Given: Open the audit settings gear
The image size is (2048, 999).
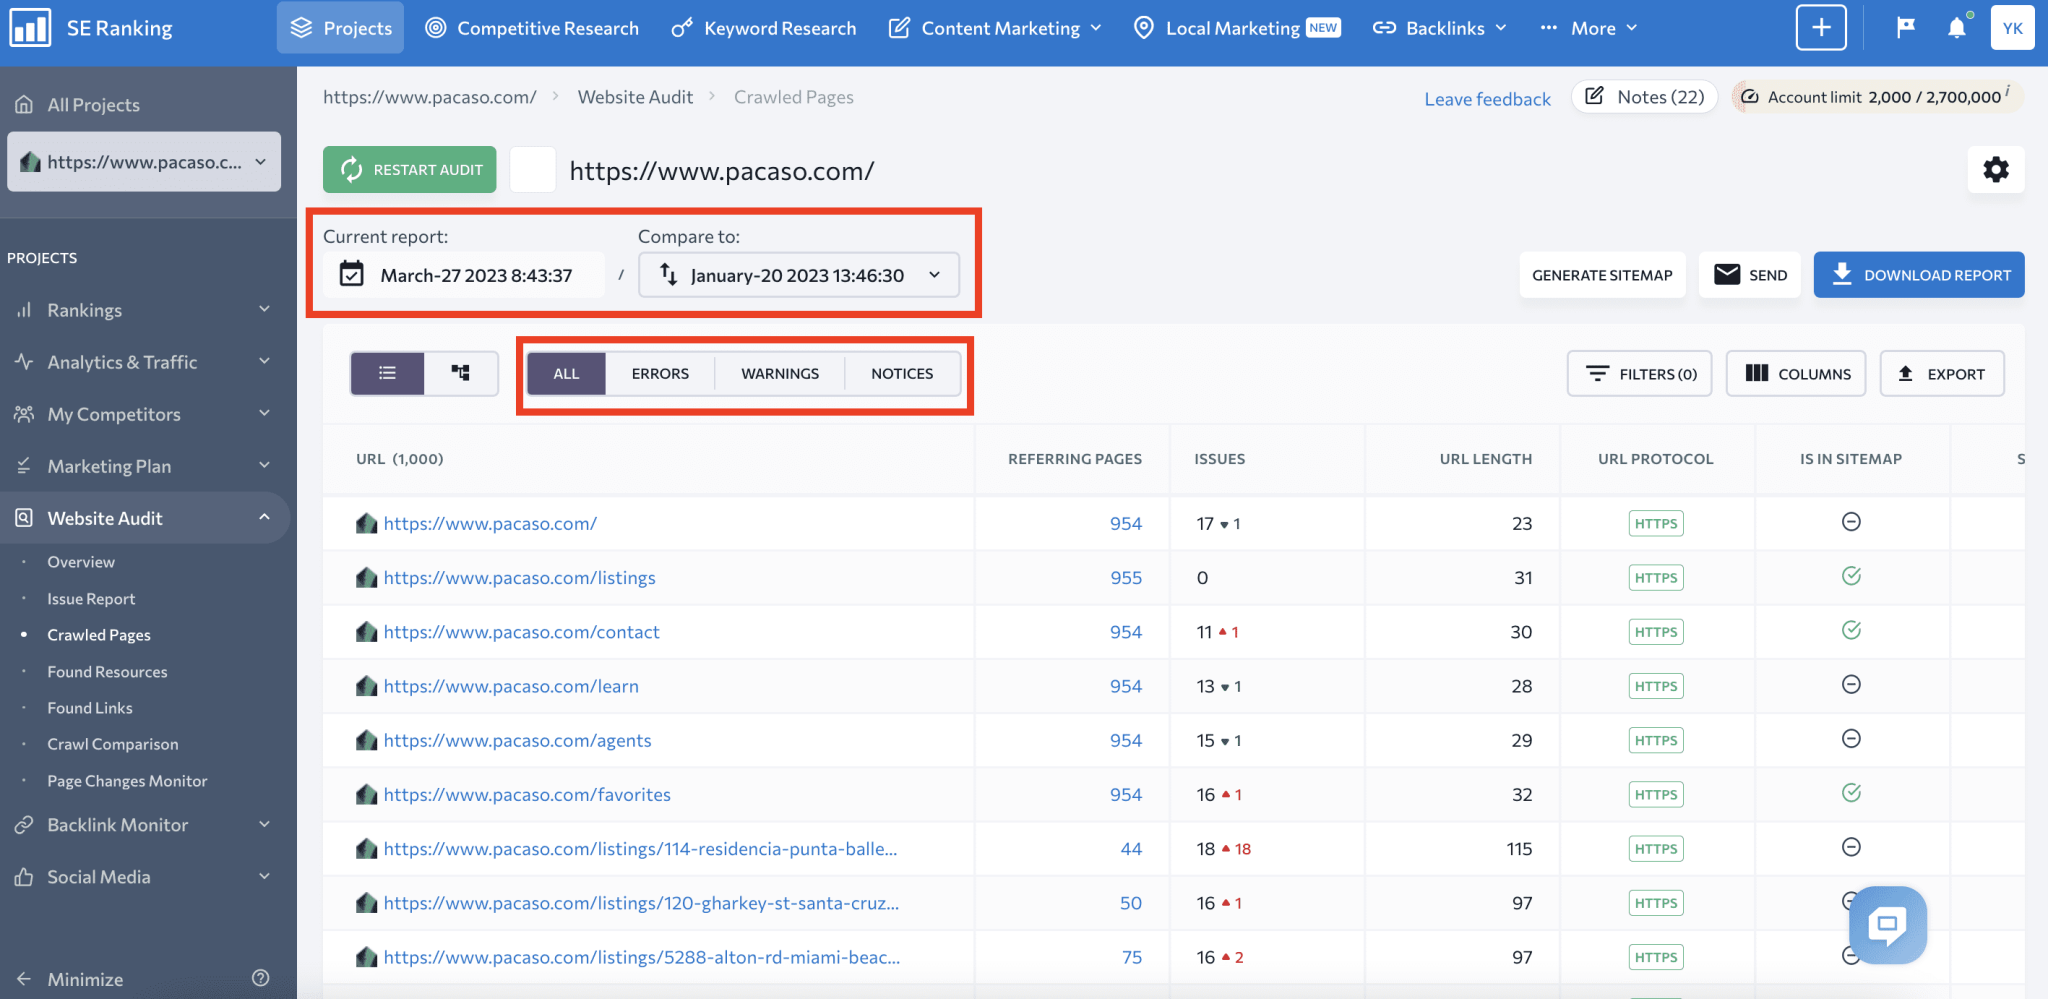Looking at the screenshot, I should (1996, 169).
